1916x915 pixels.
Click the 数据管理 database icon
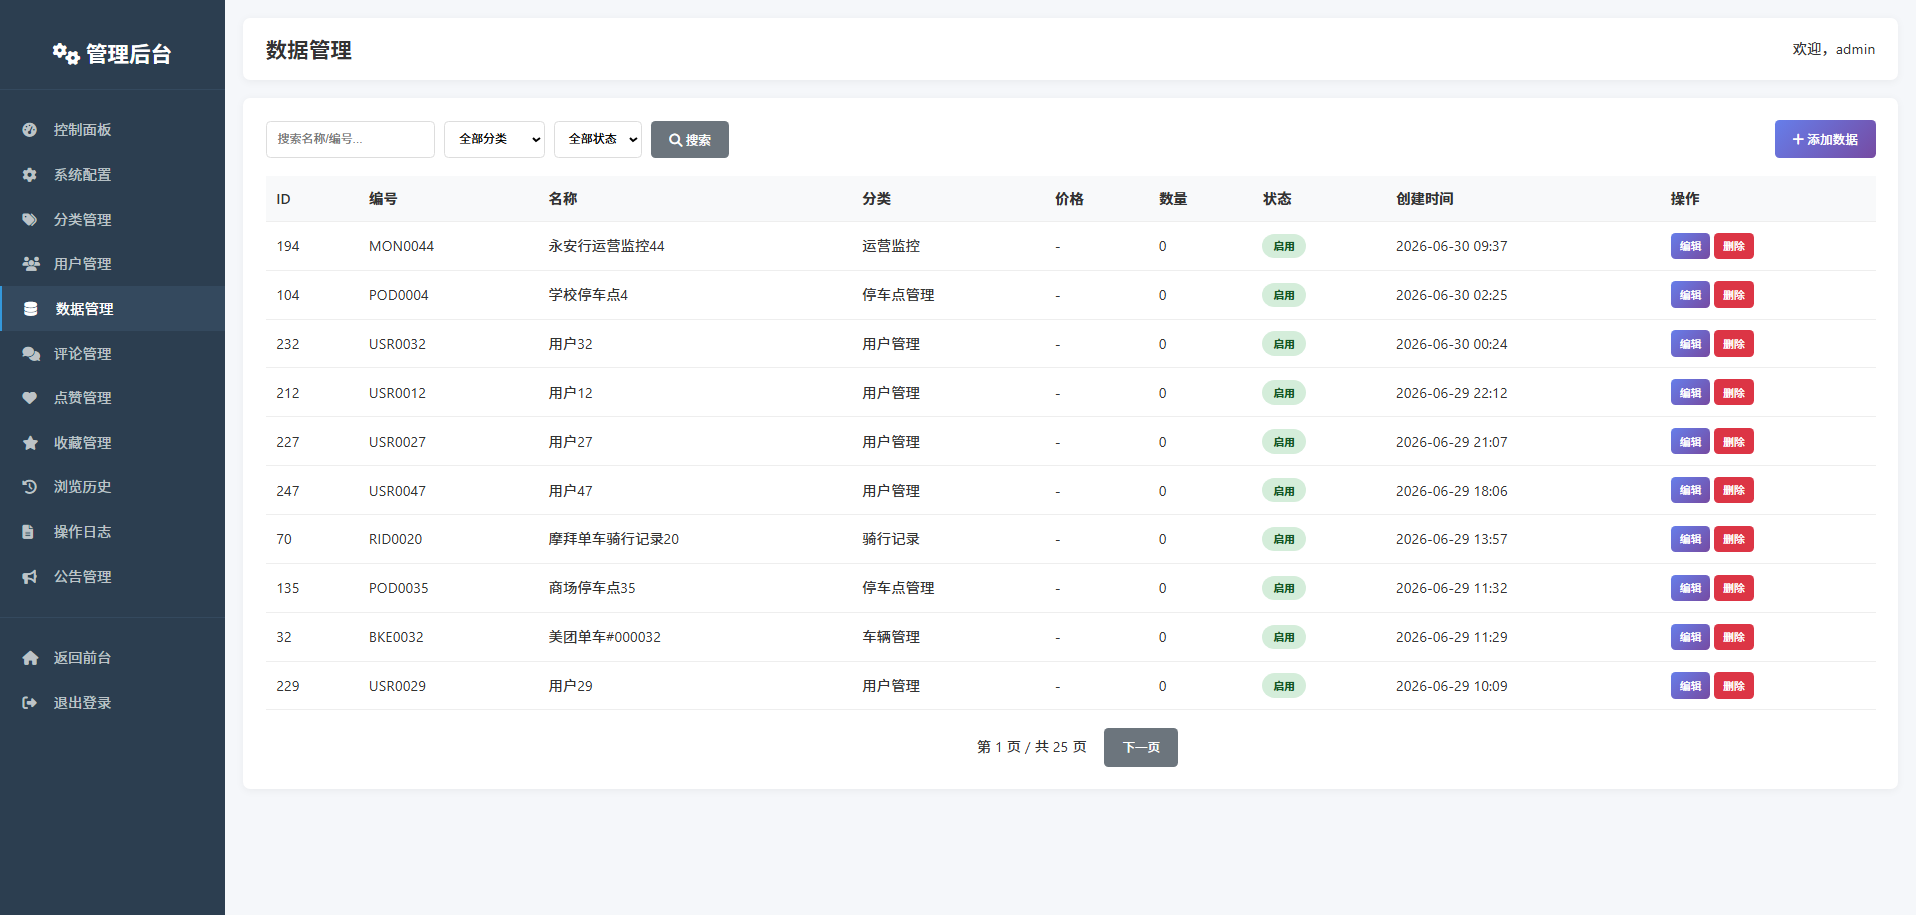tap(31, 309)
